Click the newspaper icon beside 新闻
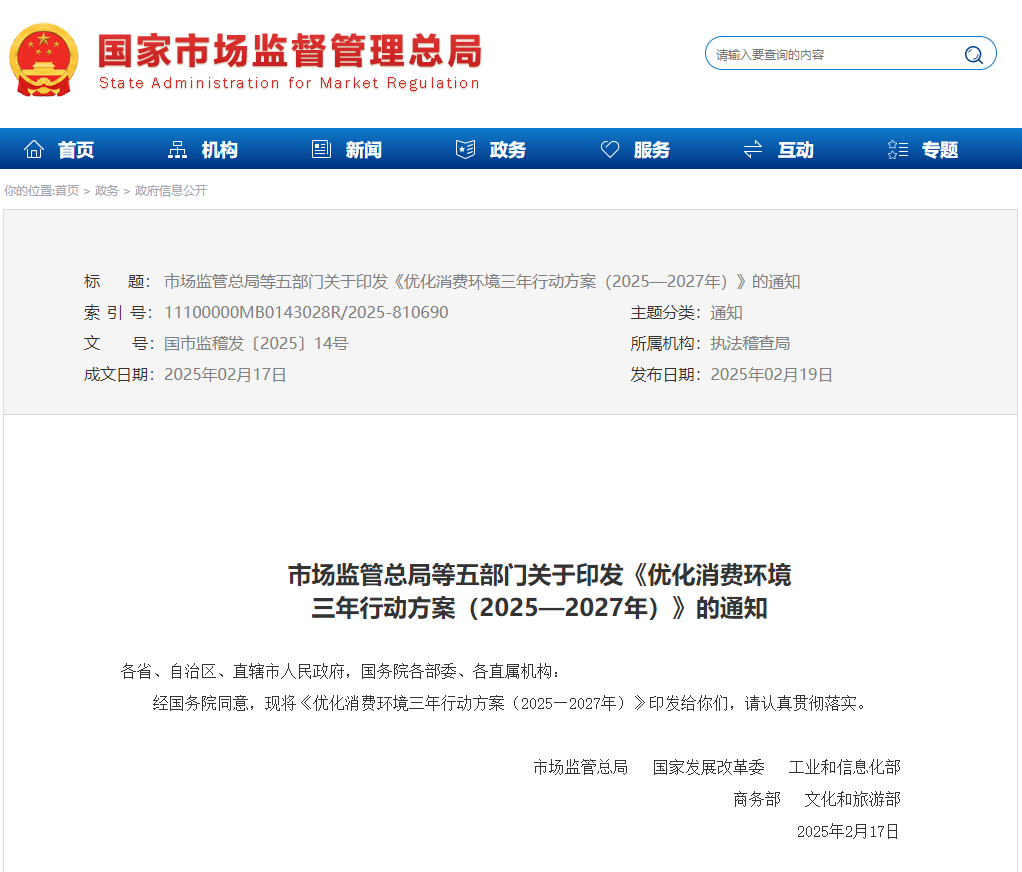 321,149
